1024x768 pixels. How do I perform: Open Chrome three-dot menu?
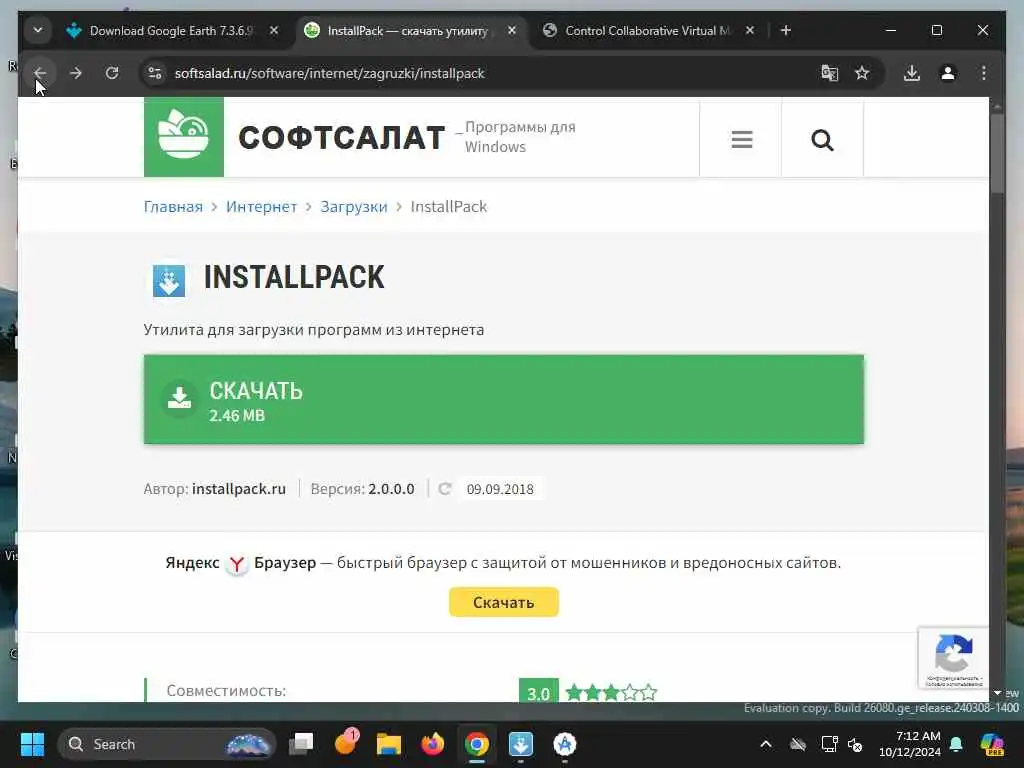pos(984,73)
